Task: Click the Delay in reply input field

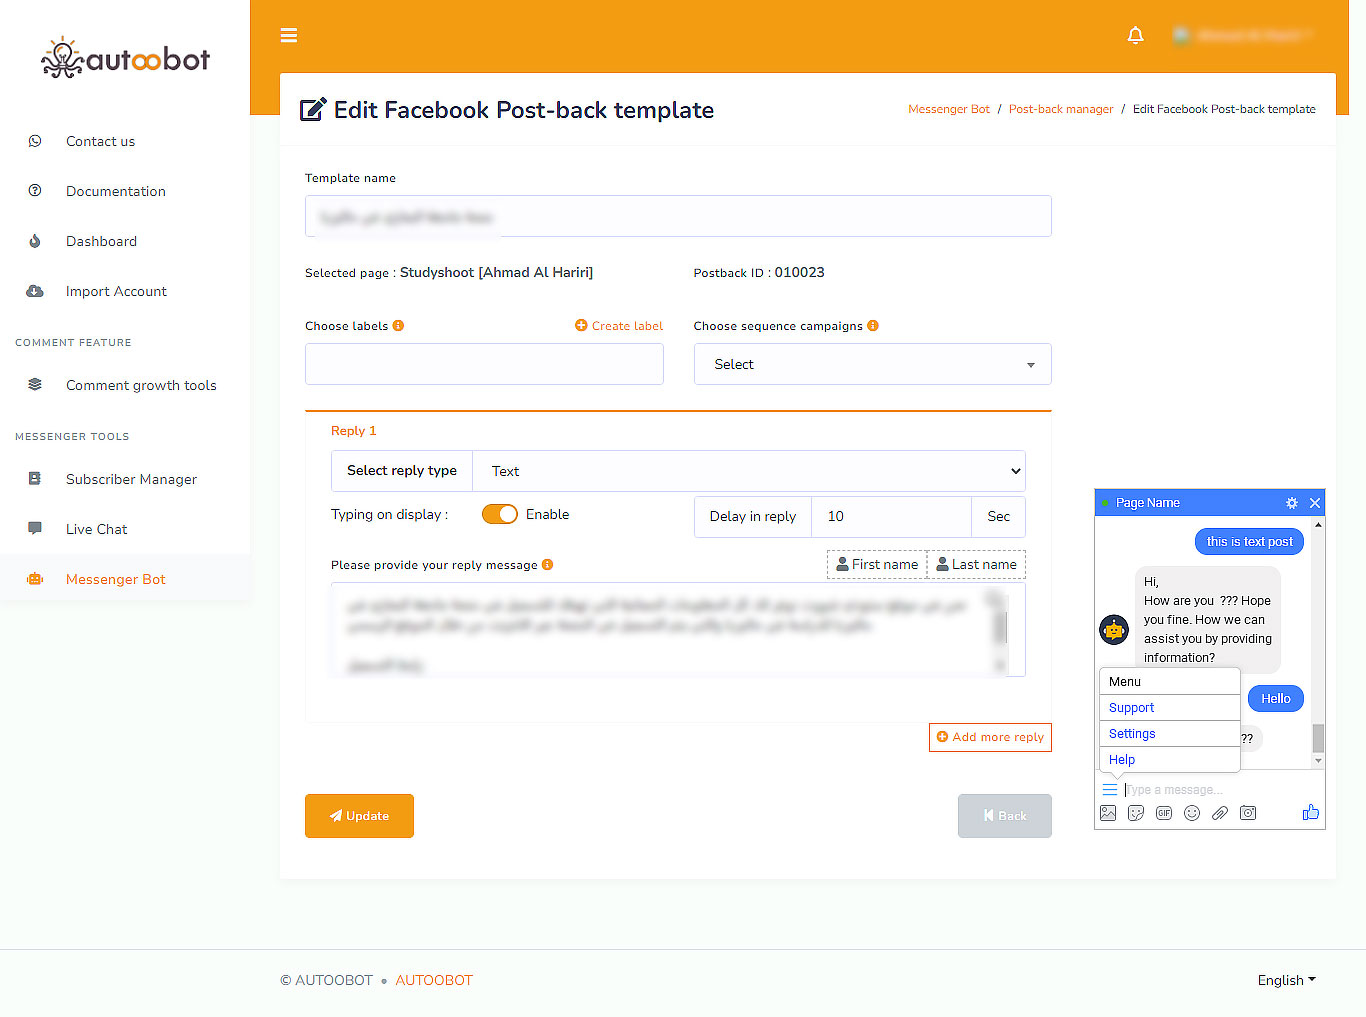Action: (x=890, y=516)
